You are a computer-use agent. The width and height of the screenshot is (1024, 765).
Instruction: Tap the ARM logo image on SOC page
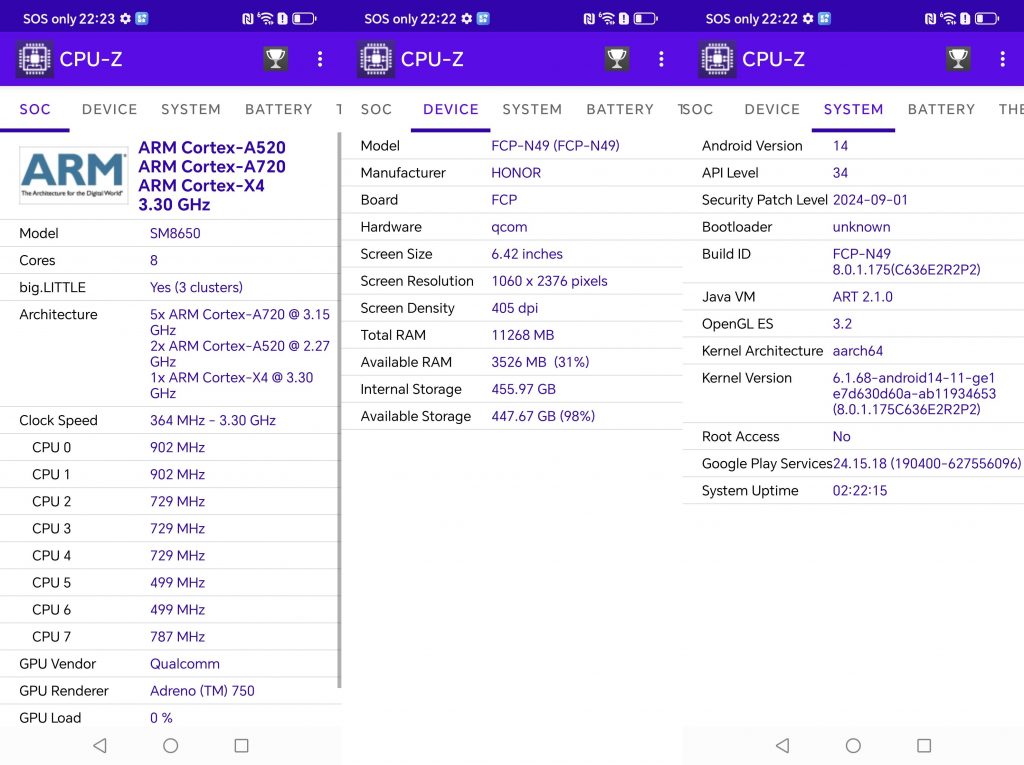coord(73,174)
